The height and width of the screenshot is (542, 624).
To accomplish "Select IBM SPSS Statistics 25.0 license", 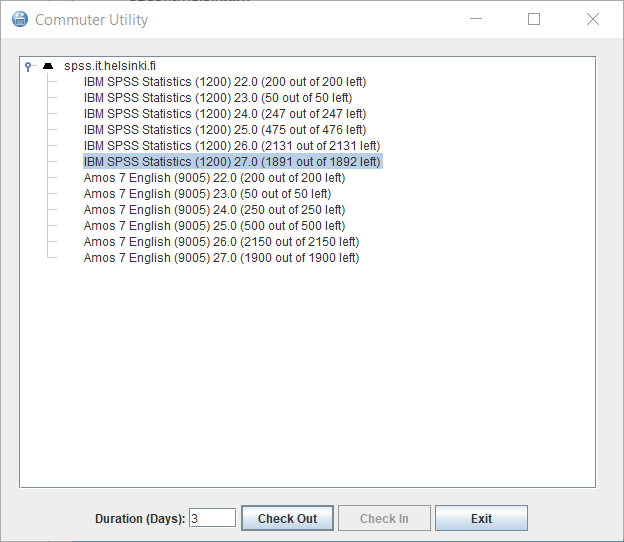I will pos(225,129).
